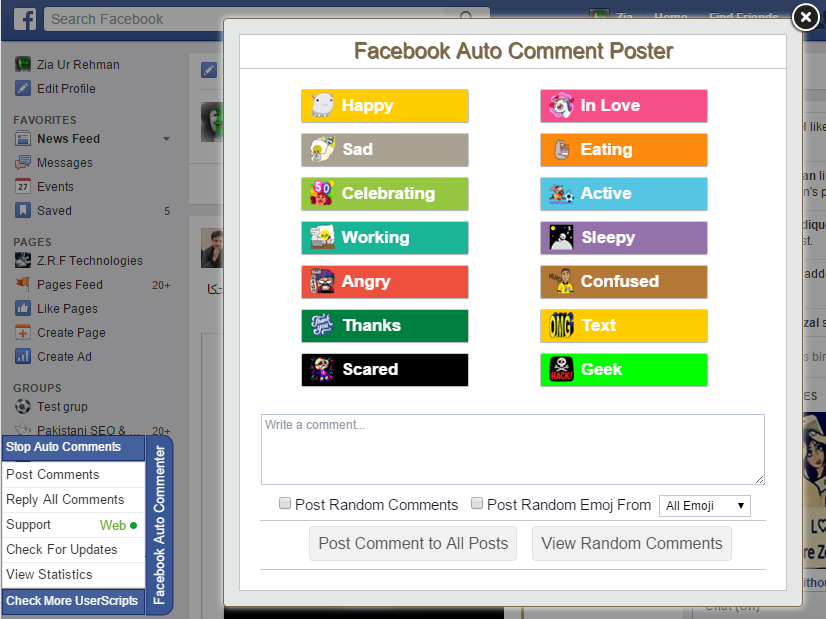This screenshot has height=619, width=826.
Task: Click View Random Comments button
Action: [632, 544]
